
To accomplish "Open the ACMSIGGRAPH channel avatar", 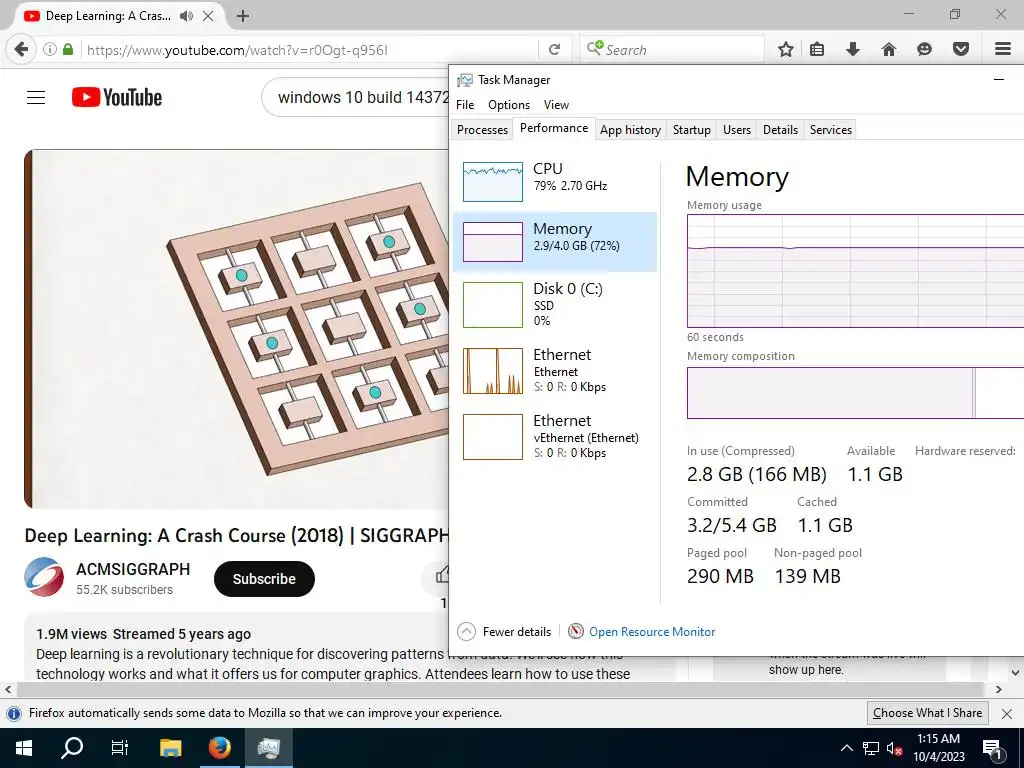I will (x=44, y=577).
